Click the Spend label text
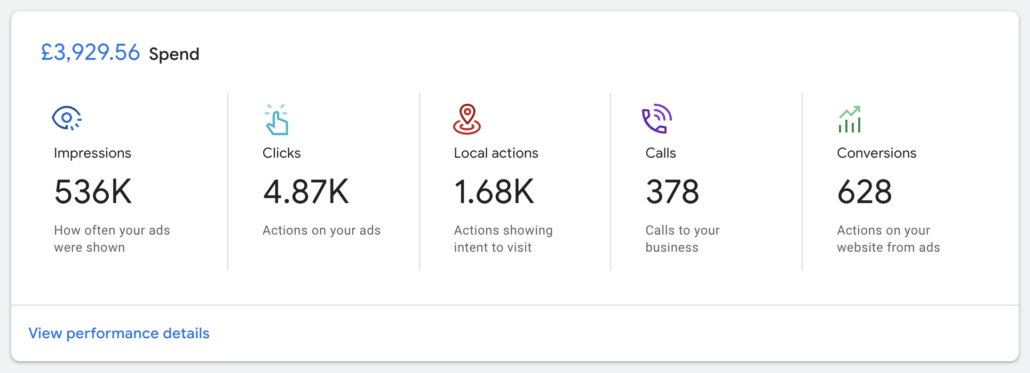 (x=174, y=55)
